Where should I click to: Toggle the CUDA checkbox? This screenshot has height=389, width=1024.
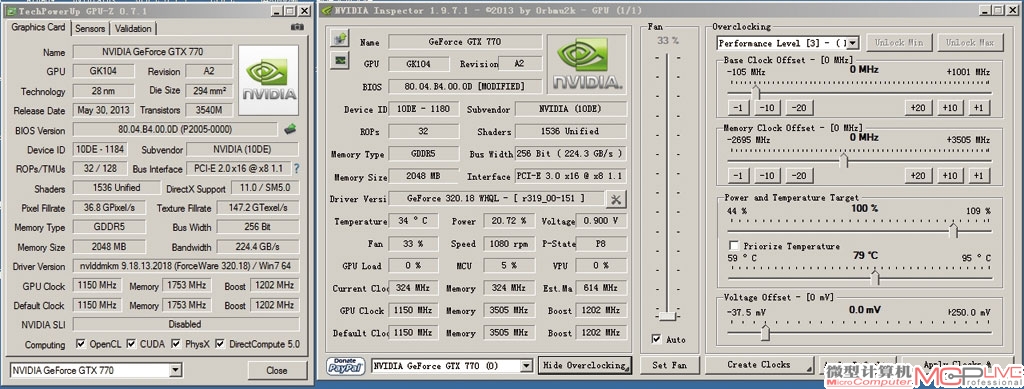(131, 343)
